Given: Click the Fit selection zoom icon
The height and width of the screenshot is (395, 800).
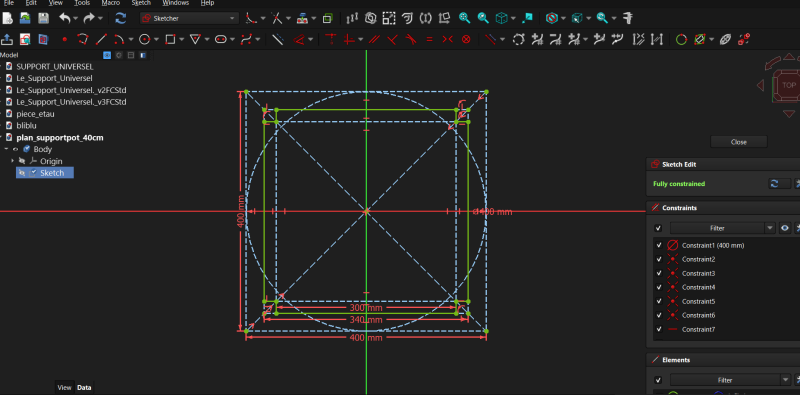Looking at the screenshot, I should pos(483,18).
